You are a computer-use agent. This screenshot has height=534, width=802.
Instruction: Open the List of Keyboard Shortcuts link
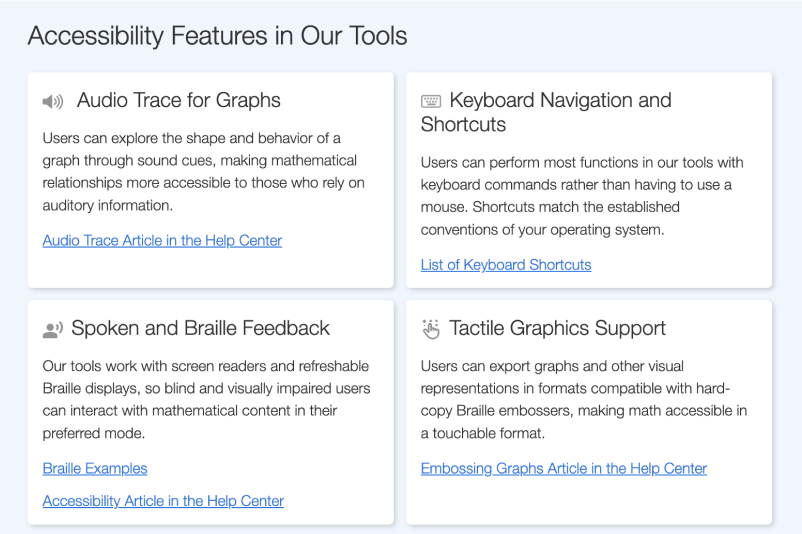pyautogui.click(x=505, y=265)
